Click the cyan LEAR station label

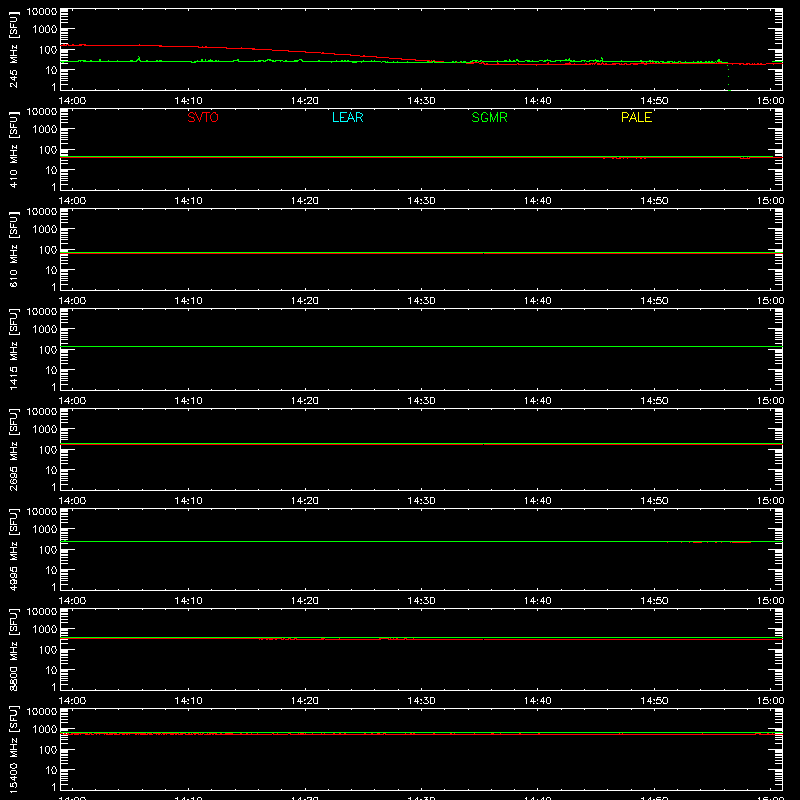[x=347, y=117]
